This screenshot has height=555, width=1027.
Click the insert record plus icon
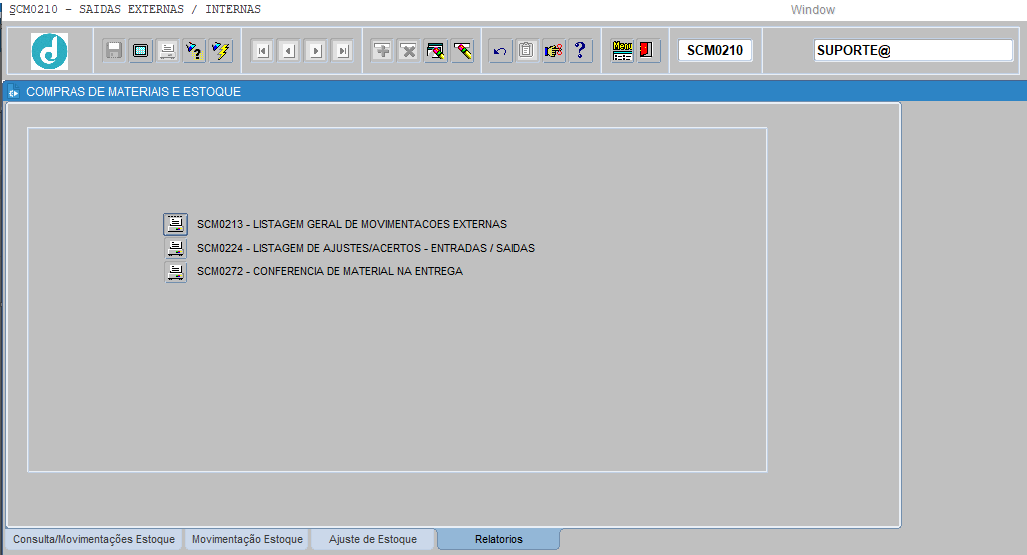pos(382,51)
